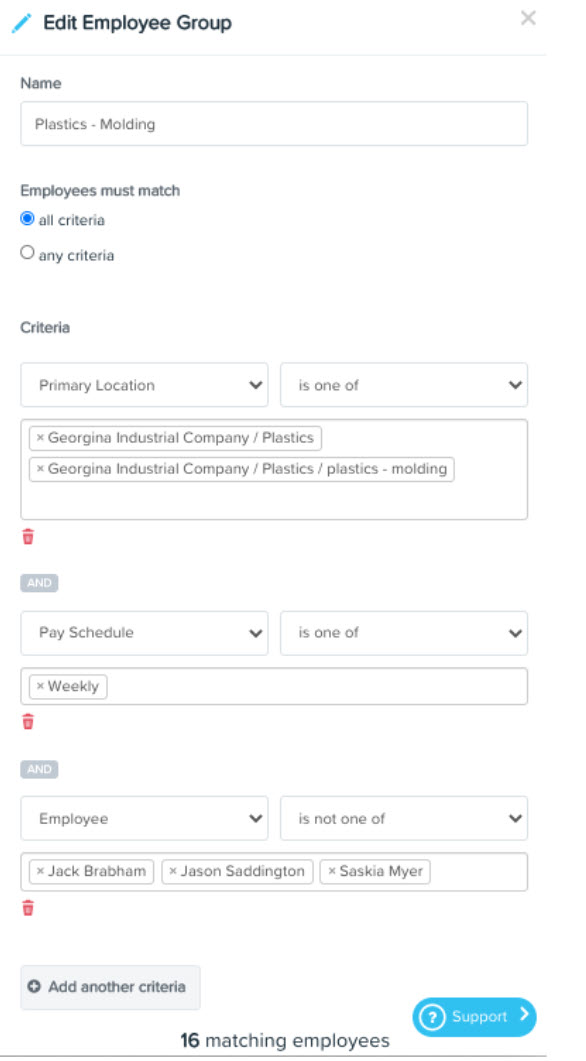
Task: Remove Georgina Industrial Company / Plastics tag
Action: [40, 438]
